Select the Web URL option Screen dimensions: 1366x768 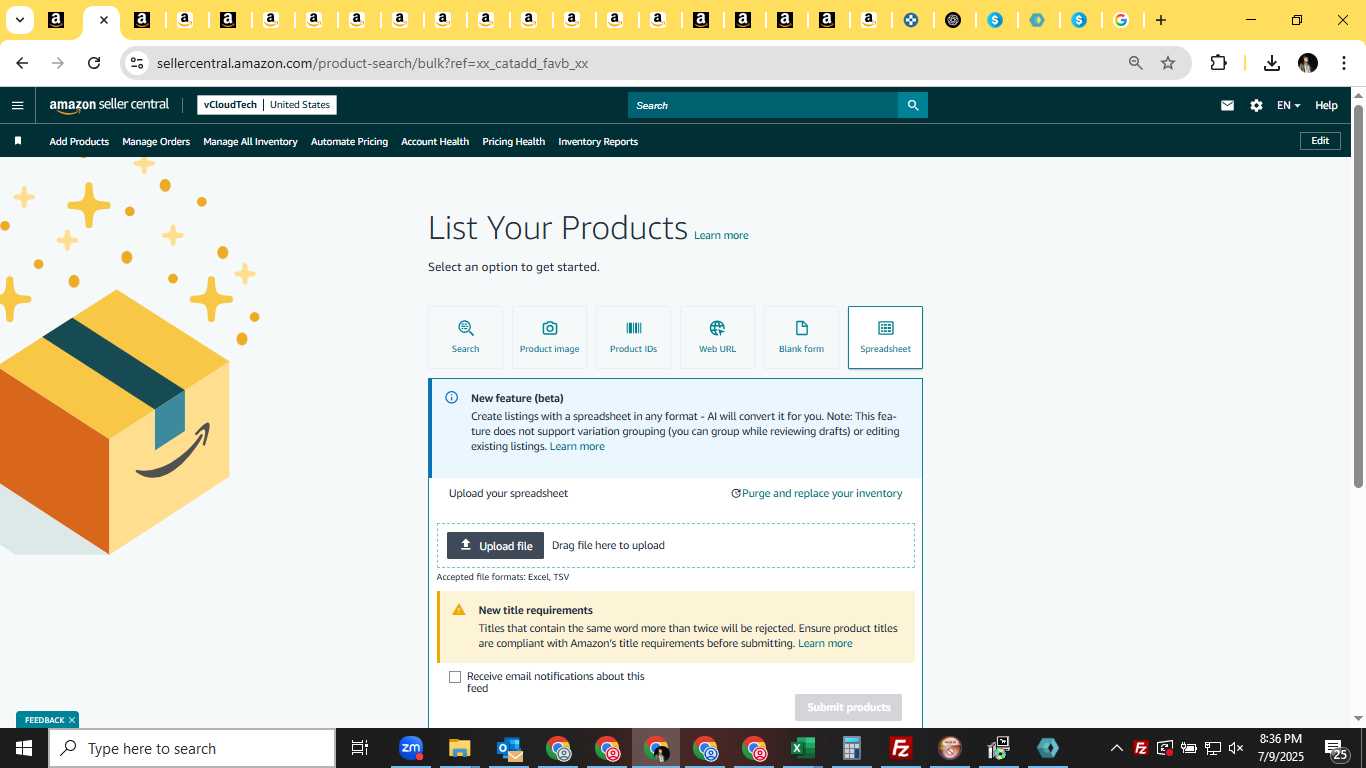coord(717,337)
